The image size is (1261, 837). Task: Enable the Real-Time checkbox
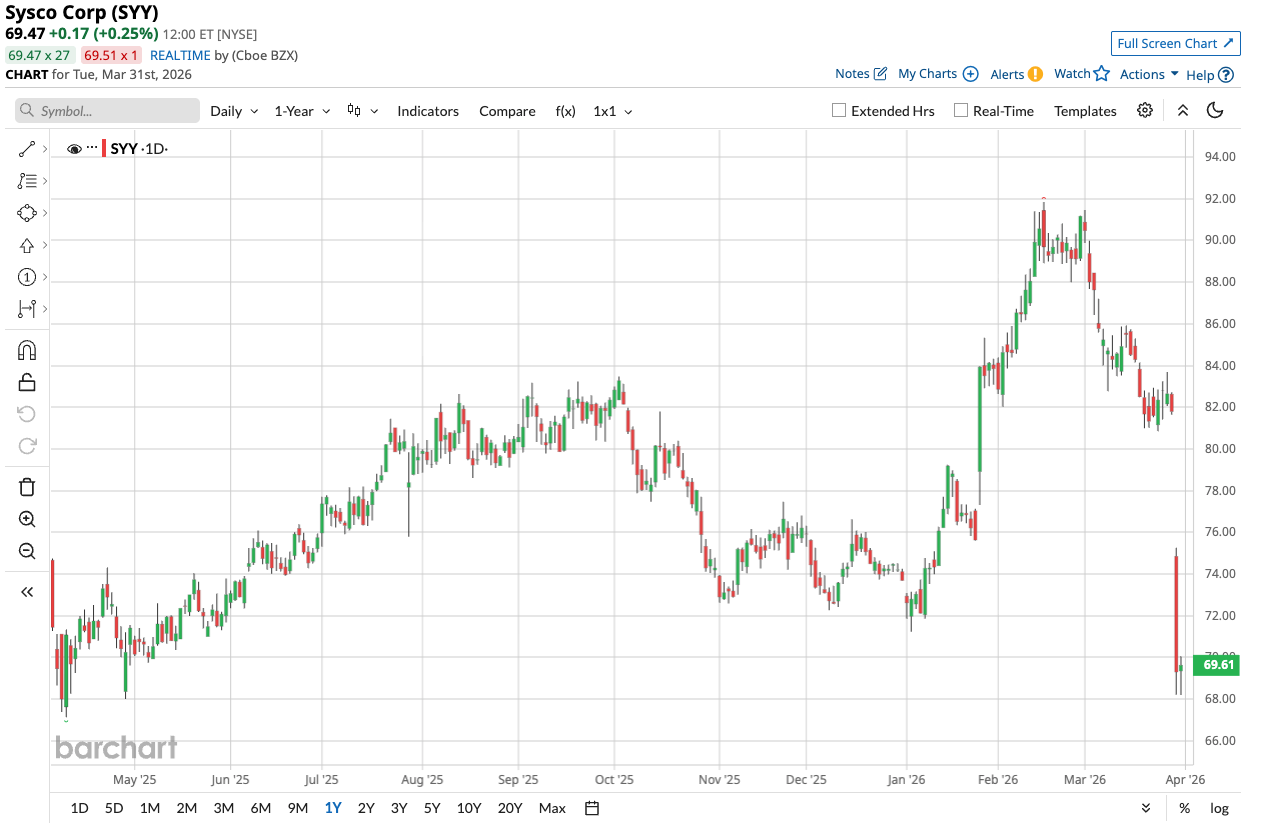961,111
